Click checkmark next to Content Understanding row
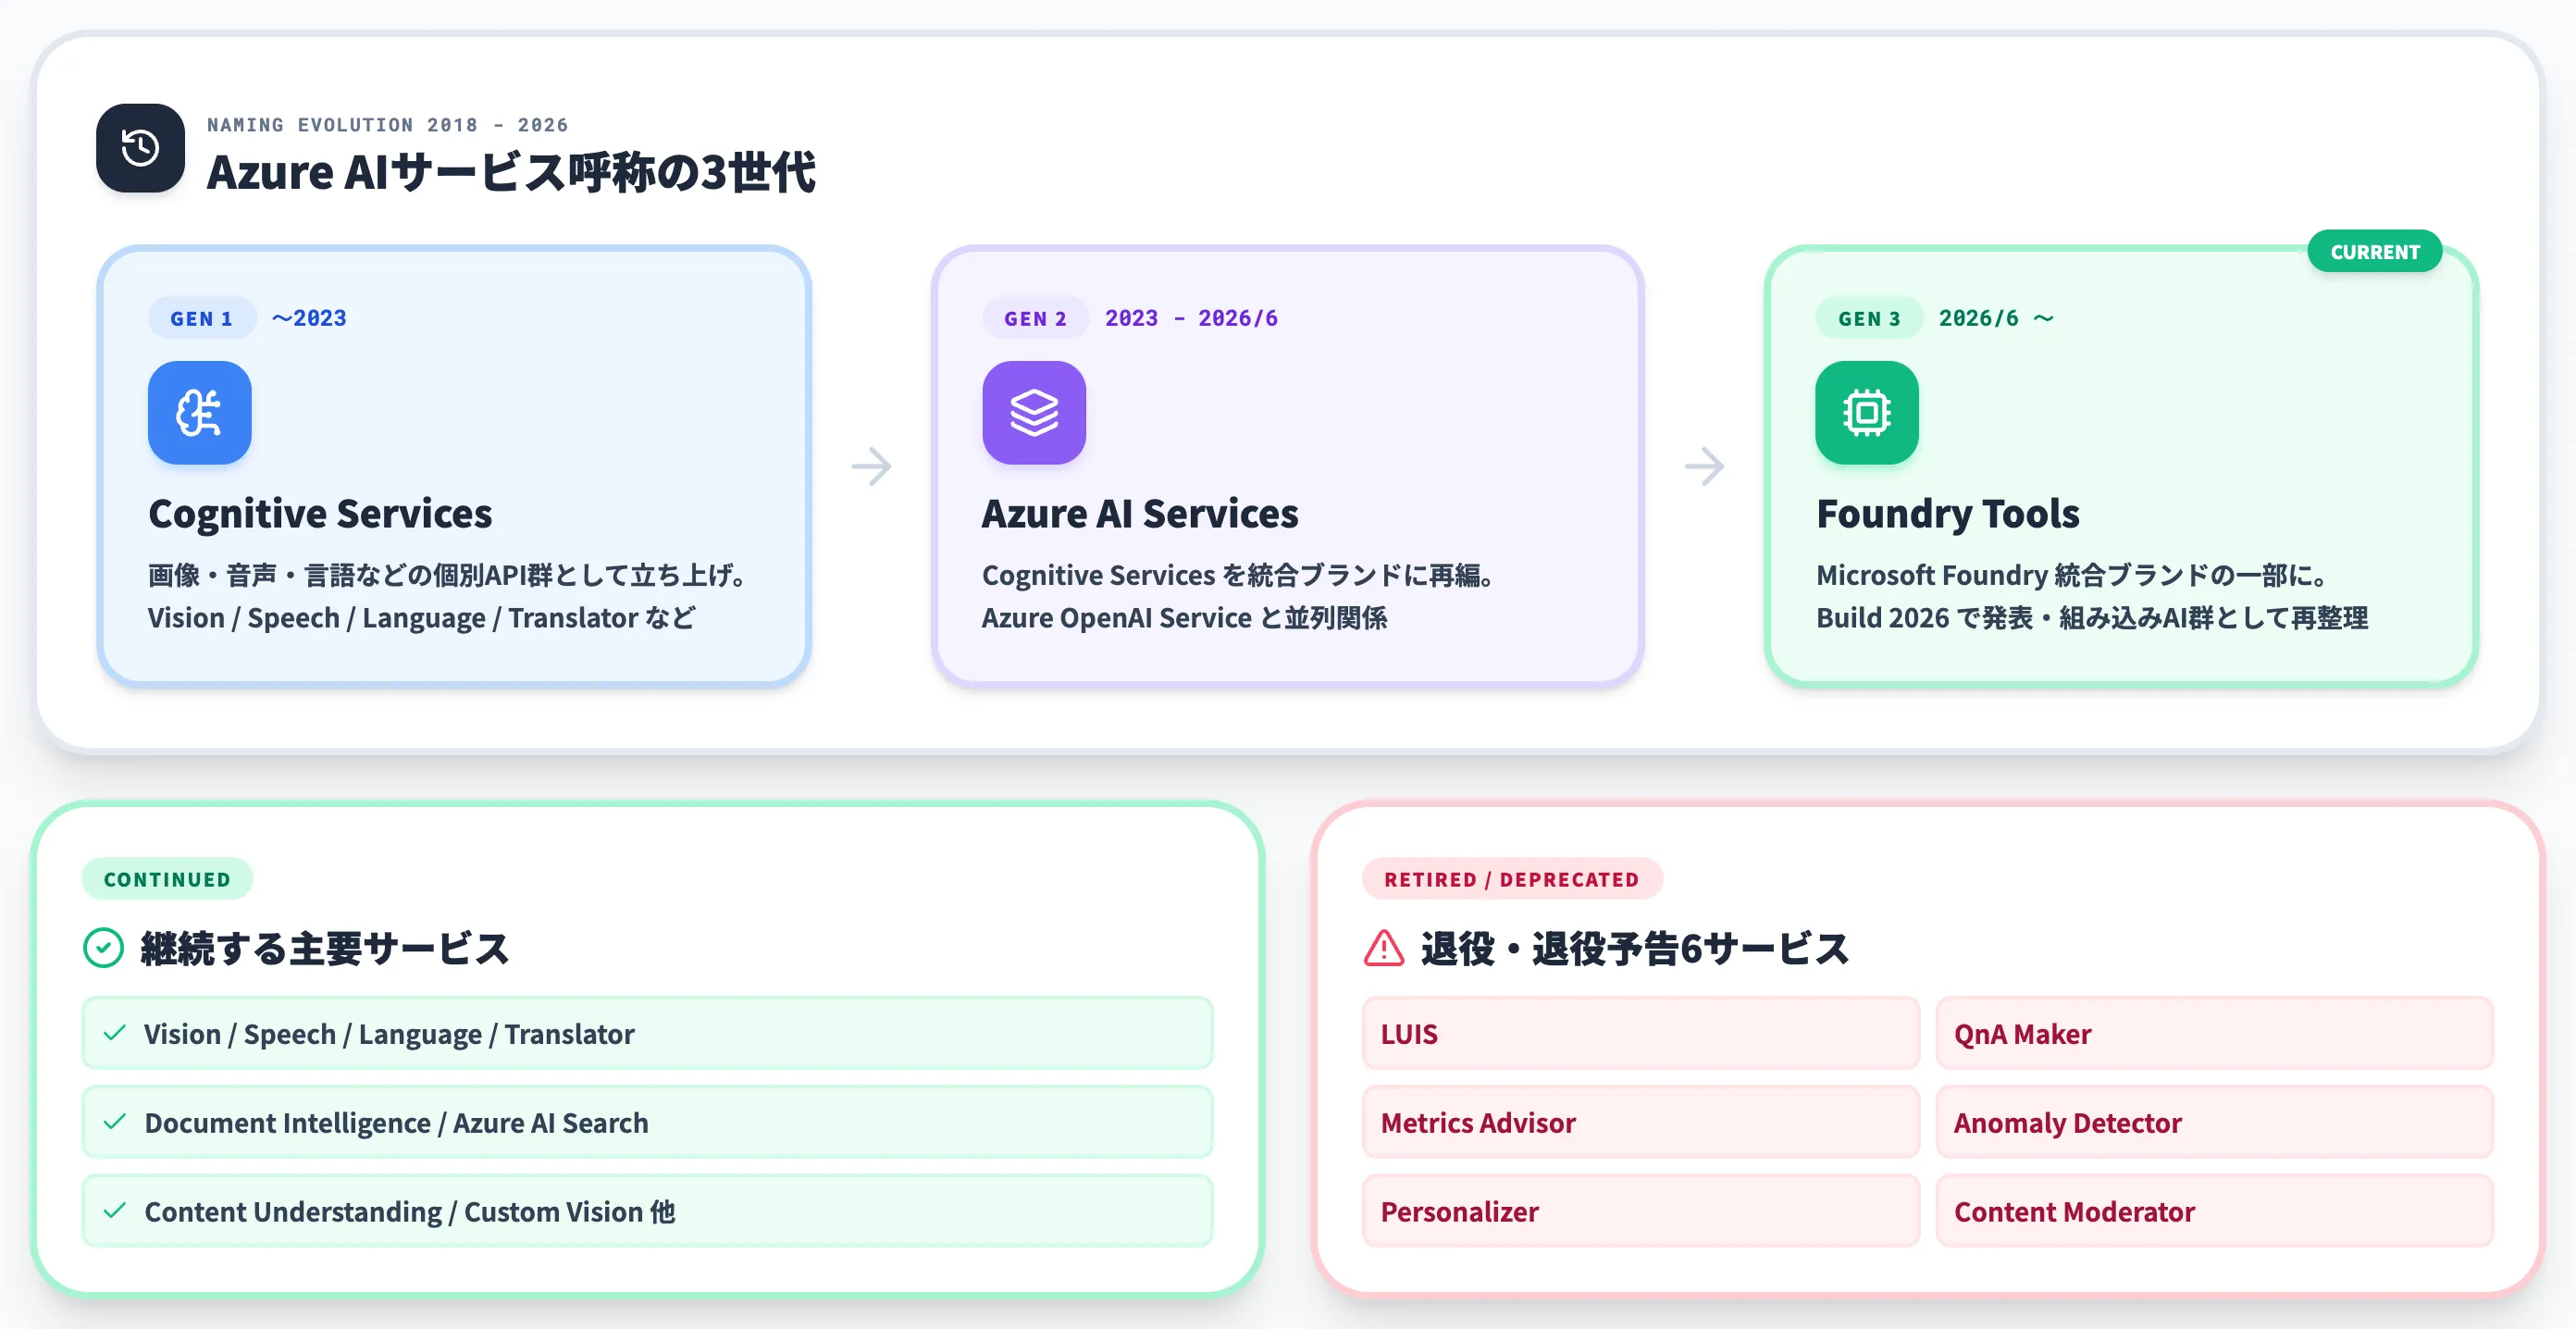 (115, 1211)
